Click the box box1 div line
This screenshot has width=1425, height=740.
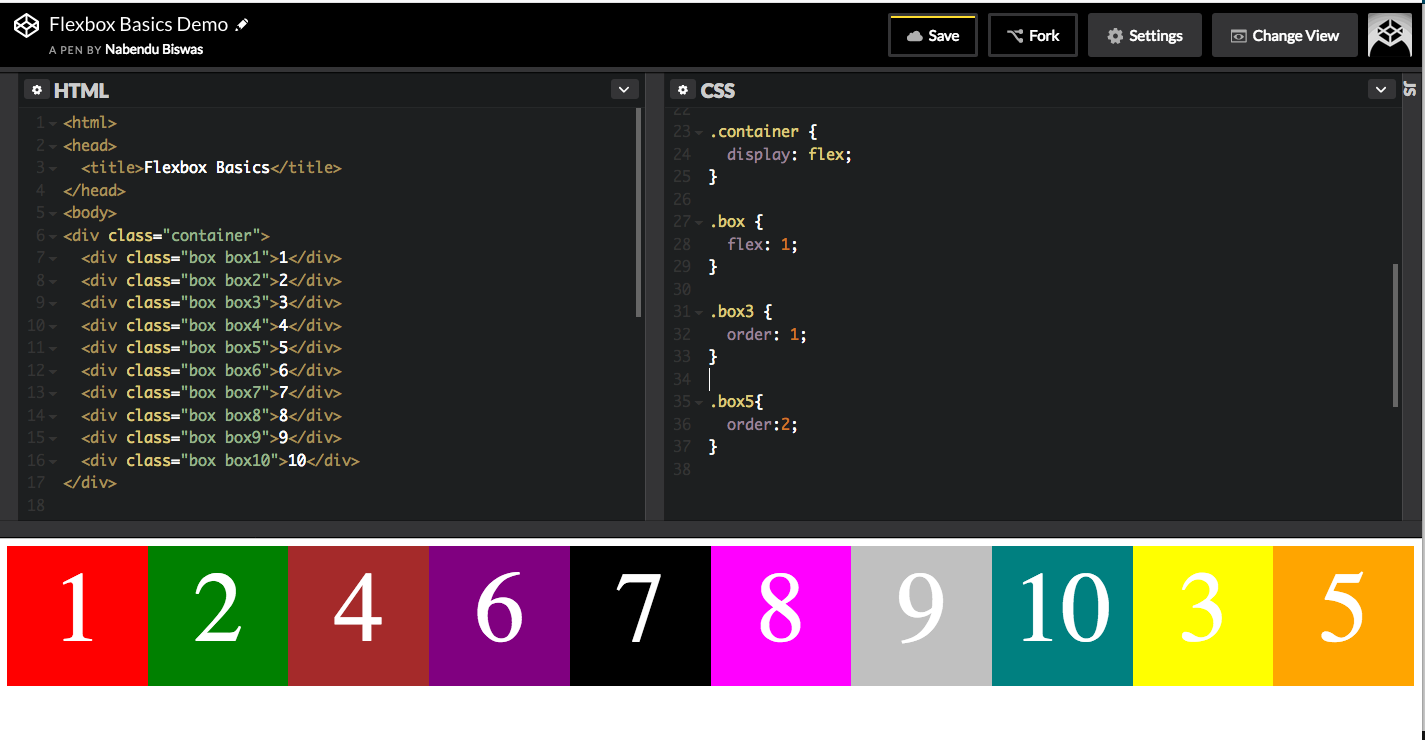tap(211, 258)
